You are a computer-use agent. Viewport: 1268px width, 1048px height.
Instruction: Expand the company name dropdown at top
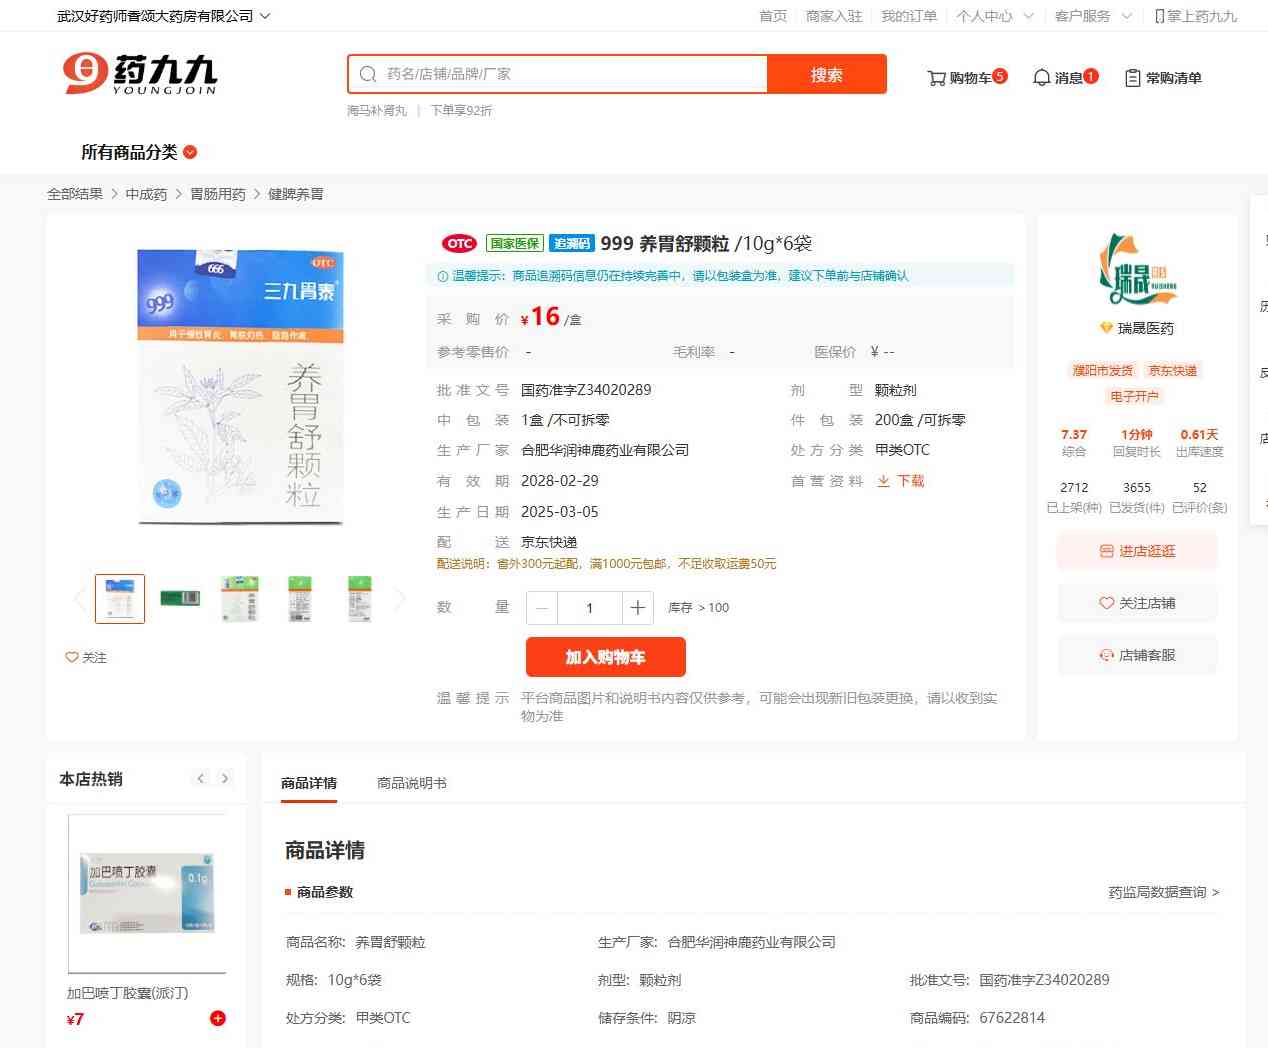(265, 16)
